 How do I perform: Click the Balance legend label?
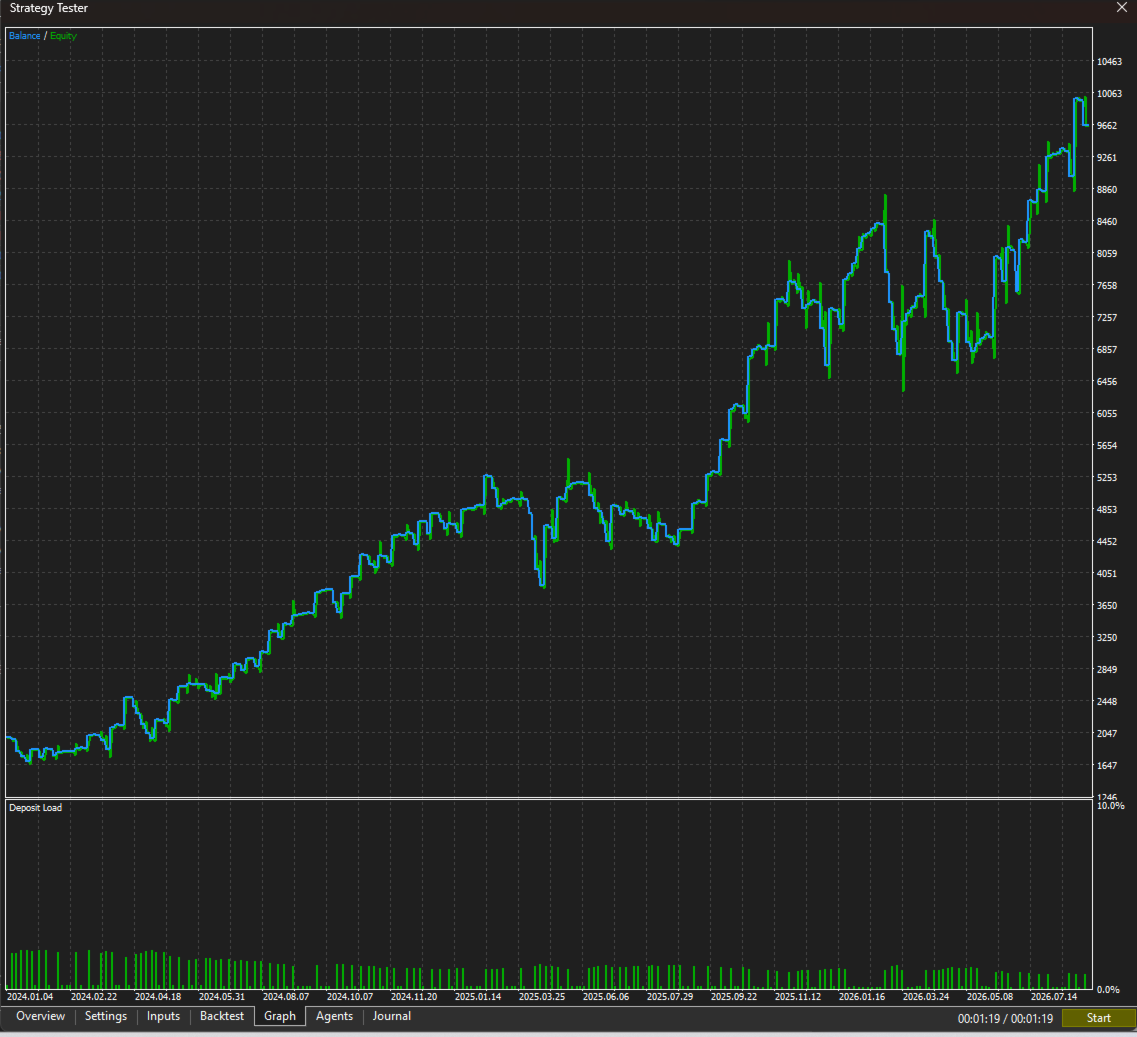pos(25,36)
